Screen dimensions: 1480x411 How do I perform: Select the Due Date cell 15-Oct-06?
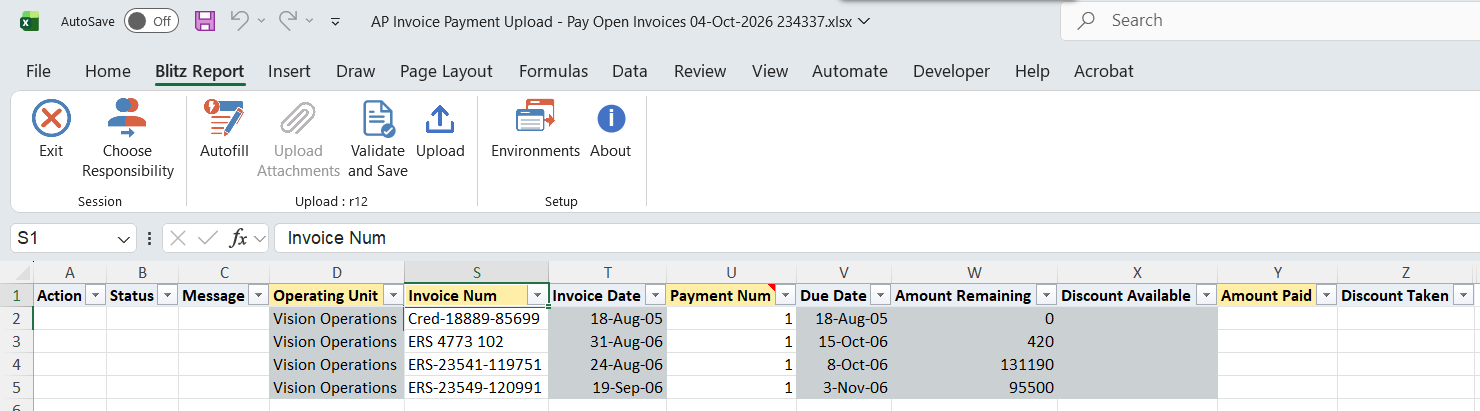844,342
